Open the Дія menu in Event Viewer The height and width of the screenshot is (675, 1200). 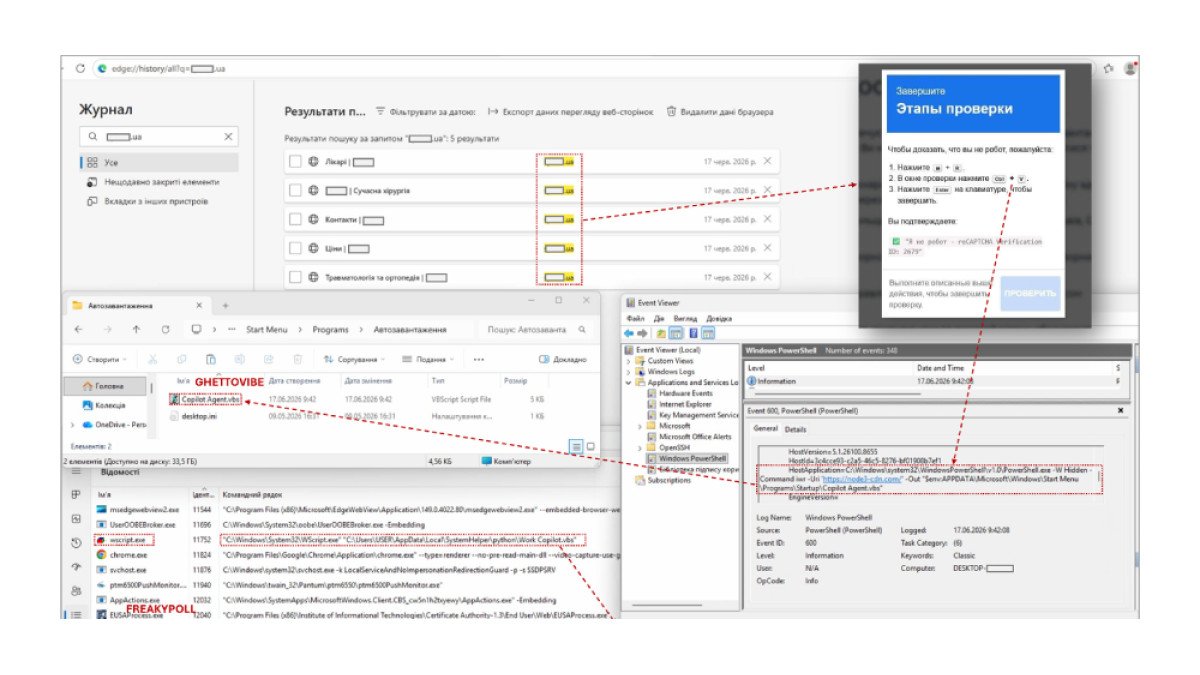[x=659, y=319]
